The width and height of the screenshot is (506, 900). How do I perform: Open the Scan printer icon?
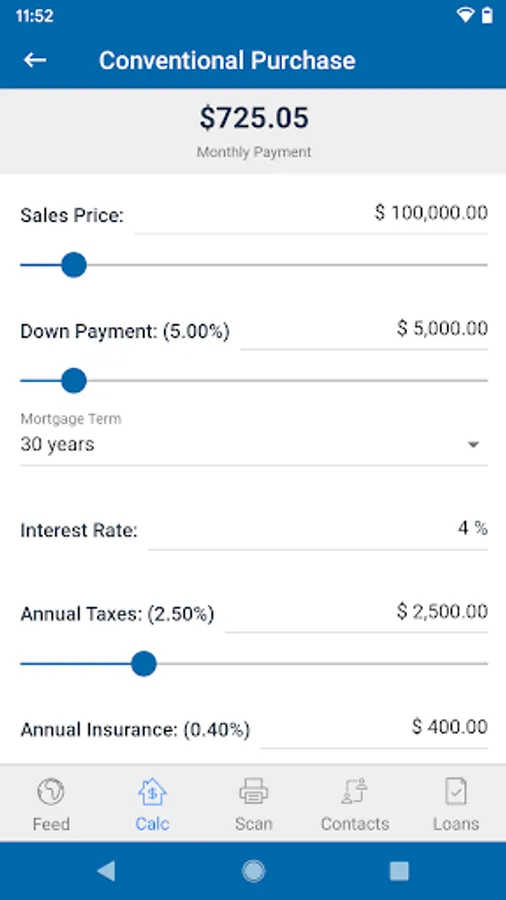click(253, 792)
